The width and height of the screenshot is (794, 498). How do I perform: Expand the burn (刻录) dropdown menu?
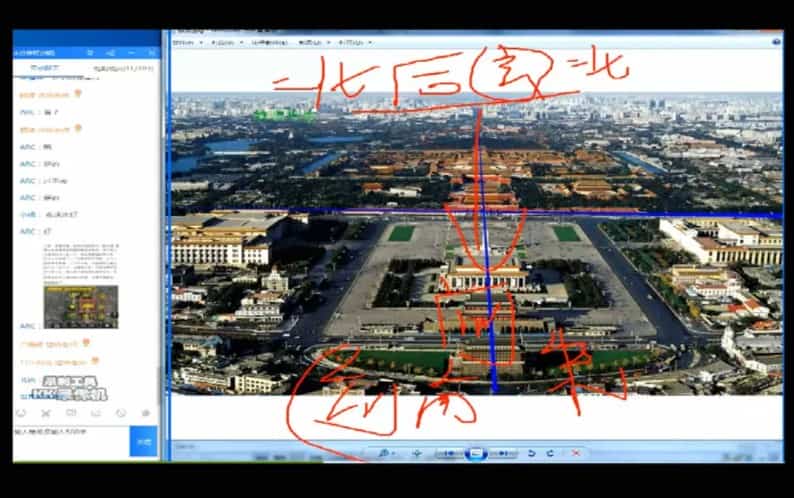coord(312,43)
